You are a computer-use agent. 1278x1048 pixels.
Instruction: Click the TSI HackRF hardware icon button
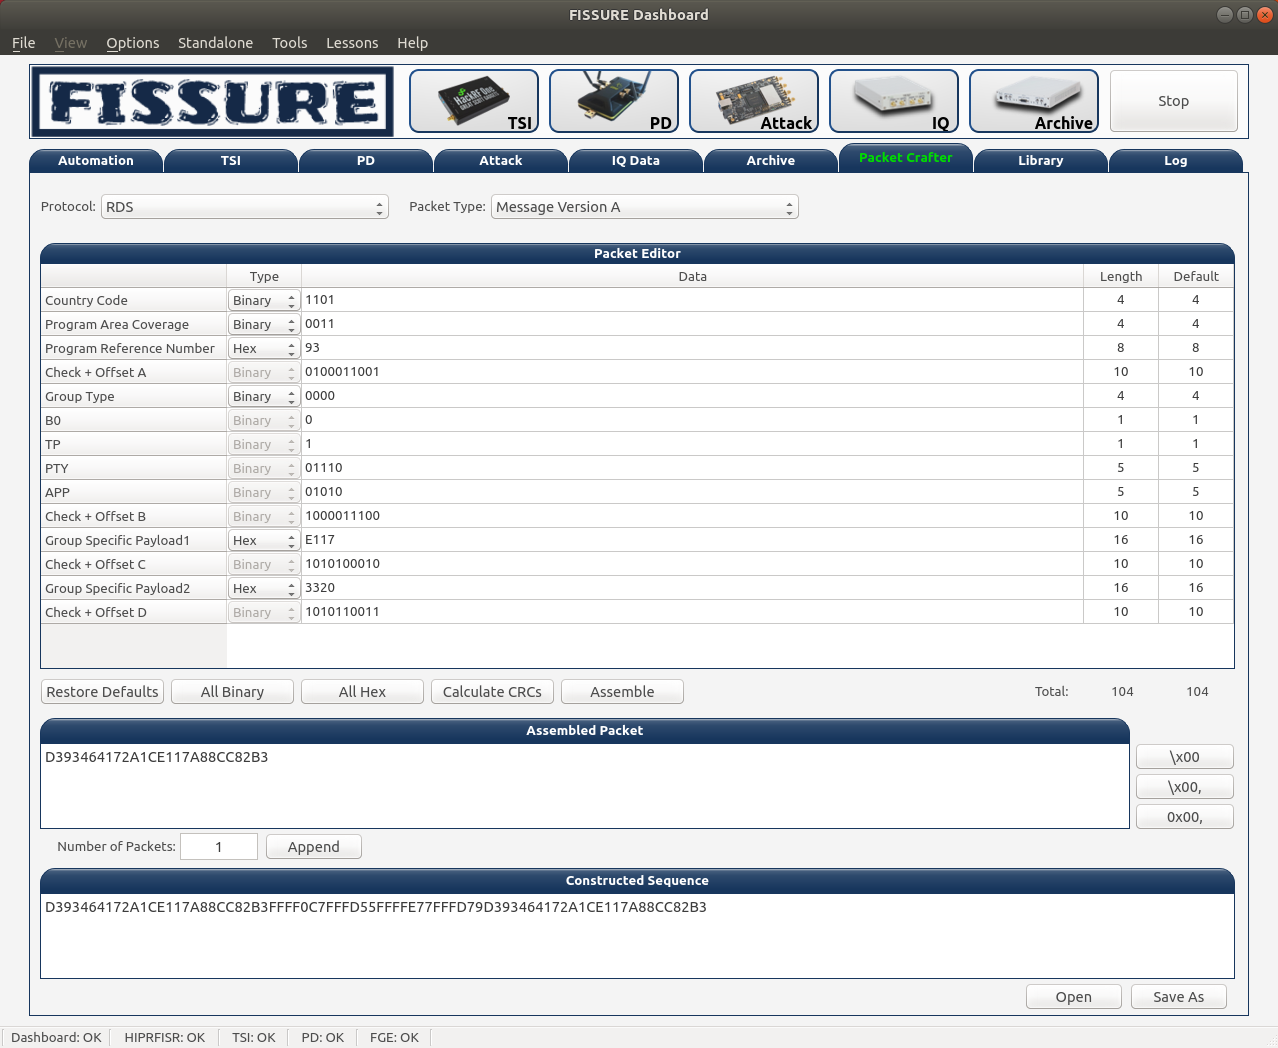(474, 101)
